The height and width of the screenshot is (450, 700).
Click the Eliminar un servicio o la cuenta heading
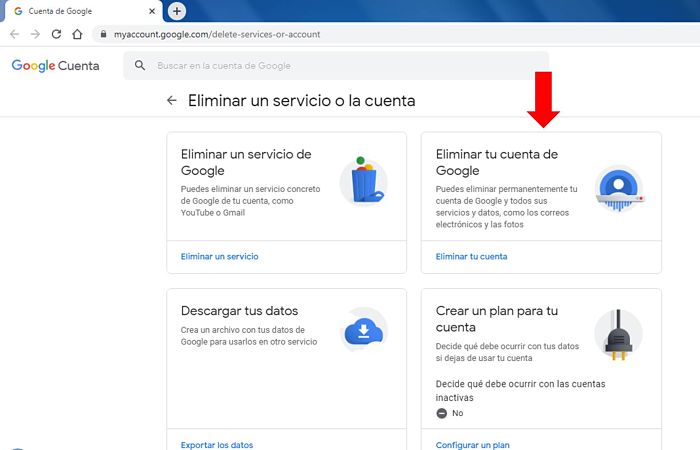[x=301, y=101]
